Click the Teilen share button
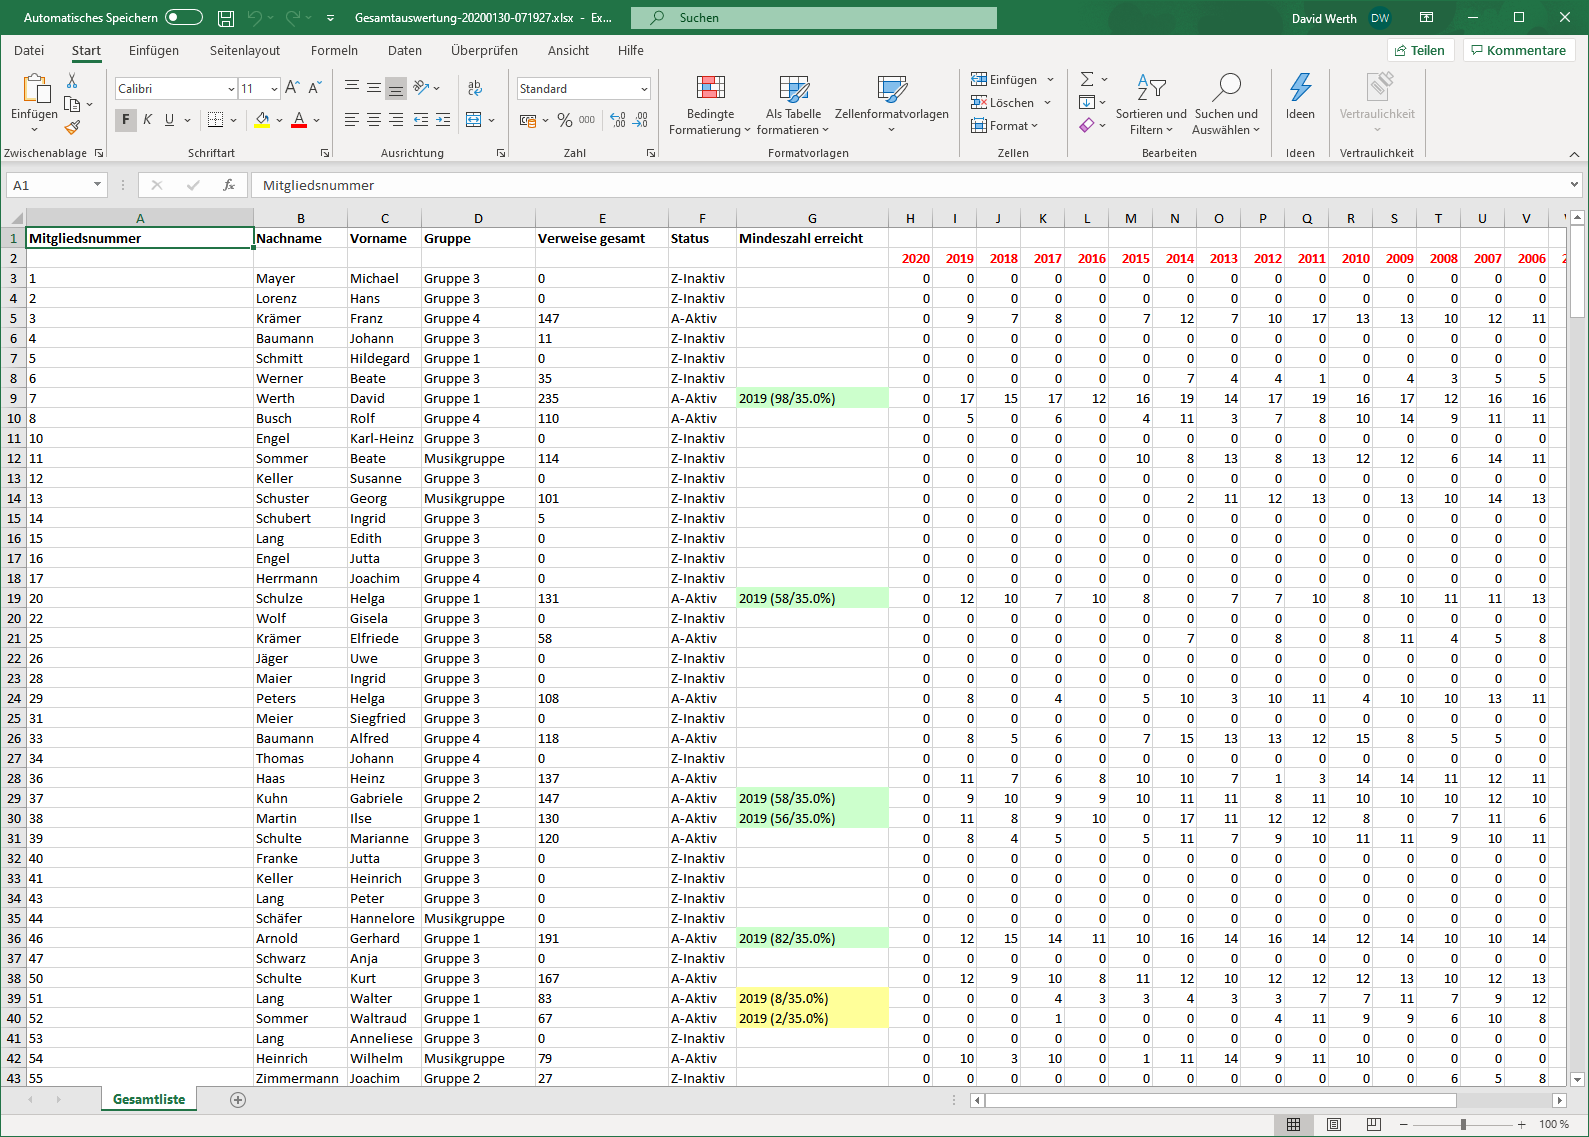This screenshot has height=1137, width=1589. click(1419, 51)
